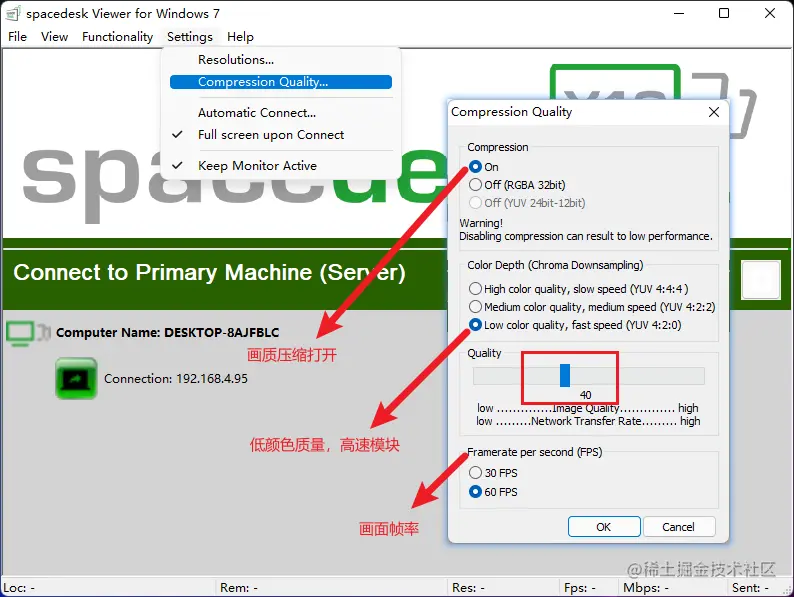Click the Loc status bar entry
The height and width of the screenshot is (597, 794).
pos(19,588)
